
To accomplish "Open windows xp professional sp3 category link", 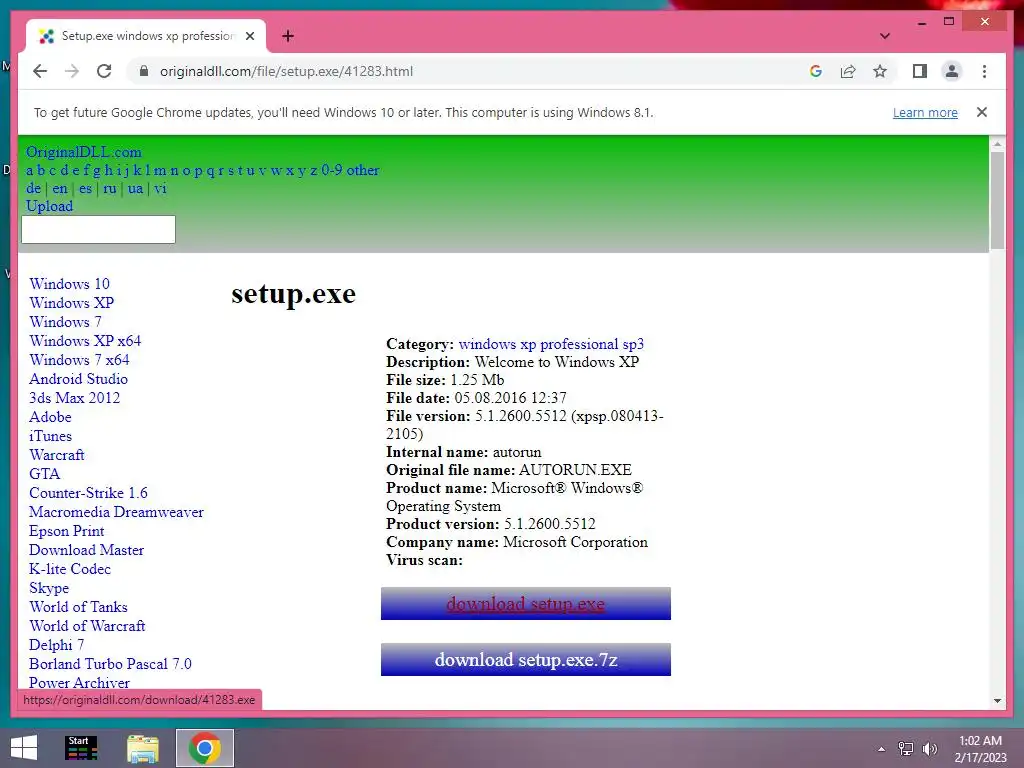I will [x=551, y=344].
